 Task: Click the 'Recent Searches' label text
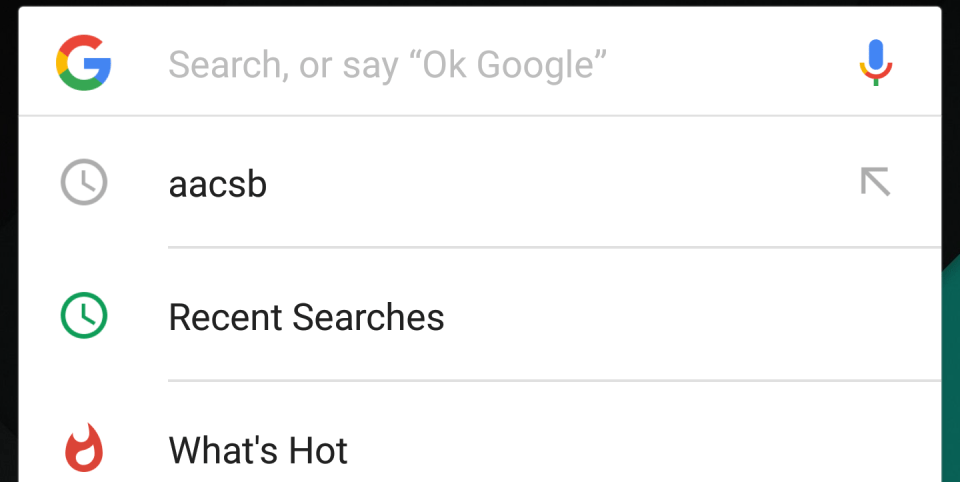click(x=306, y=318)
